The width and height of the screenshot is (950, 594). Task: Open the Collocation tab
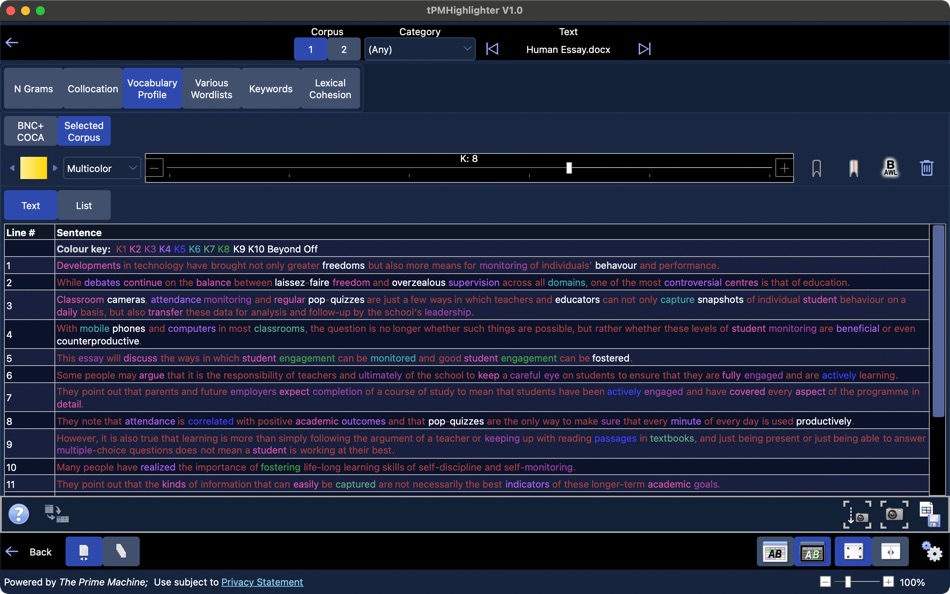click(93, 88)
